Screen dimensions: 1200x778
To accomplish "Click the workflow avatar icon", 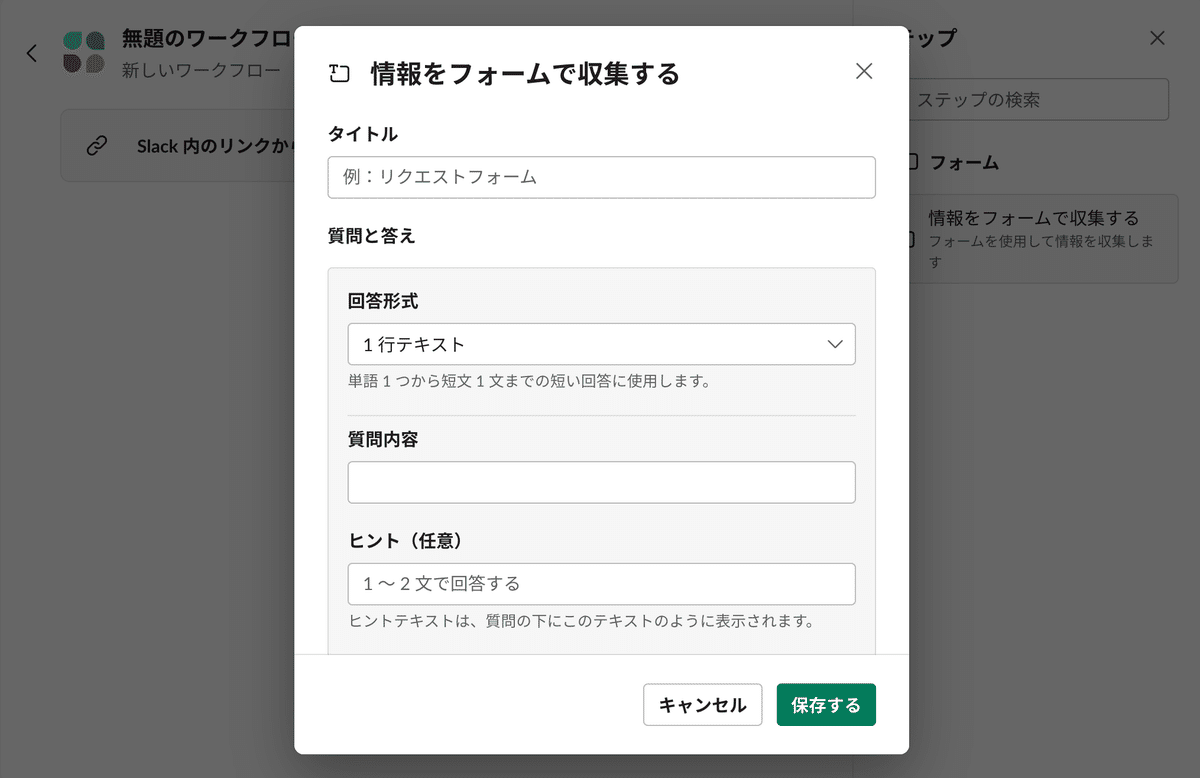I will click(x=84, y=53).
